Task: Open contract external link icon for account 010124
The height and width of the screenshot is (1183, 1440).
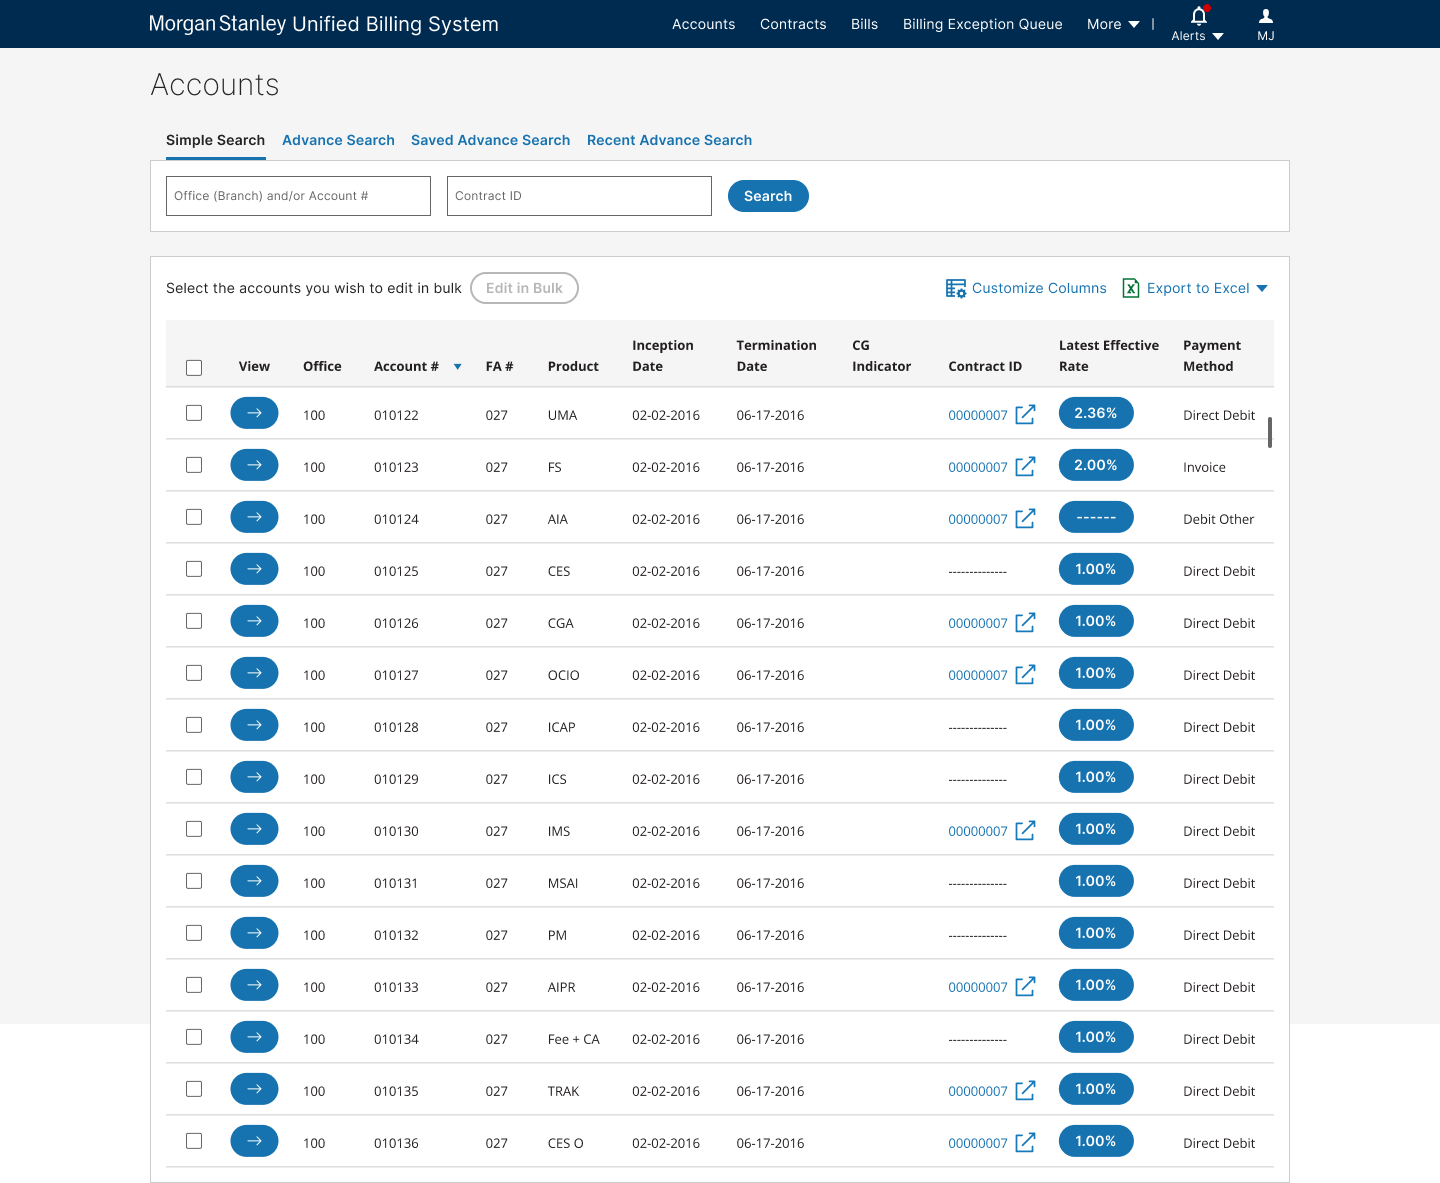Action: 1025,518
